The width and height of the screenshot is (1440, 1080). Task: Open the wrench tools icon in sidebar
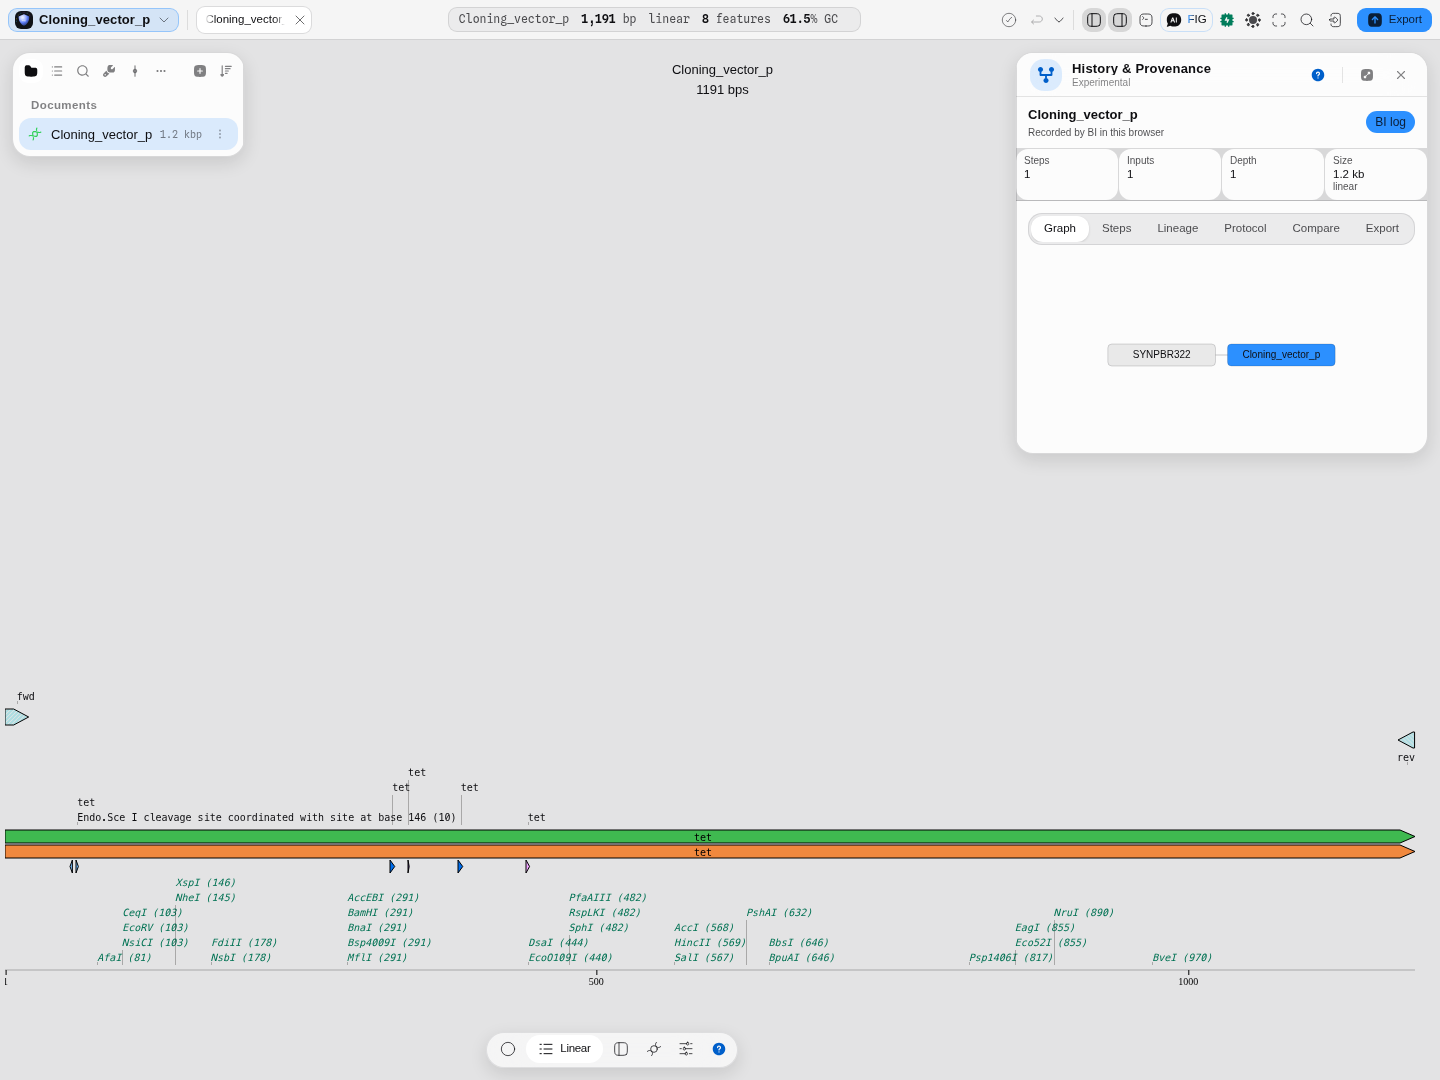pos(109,71)
